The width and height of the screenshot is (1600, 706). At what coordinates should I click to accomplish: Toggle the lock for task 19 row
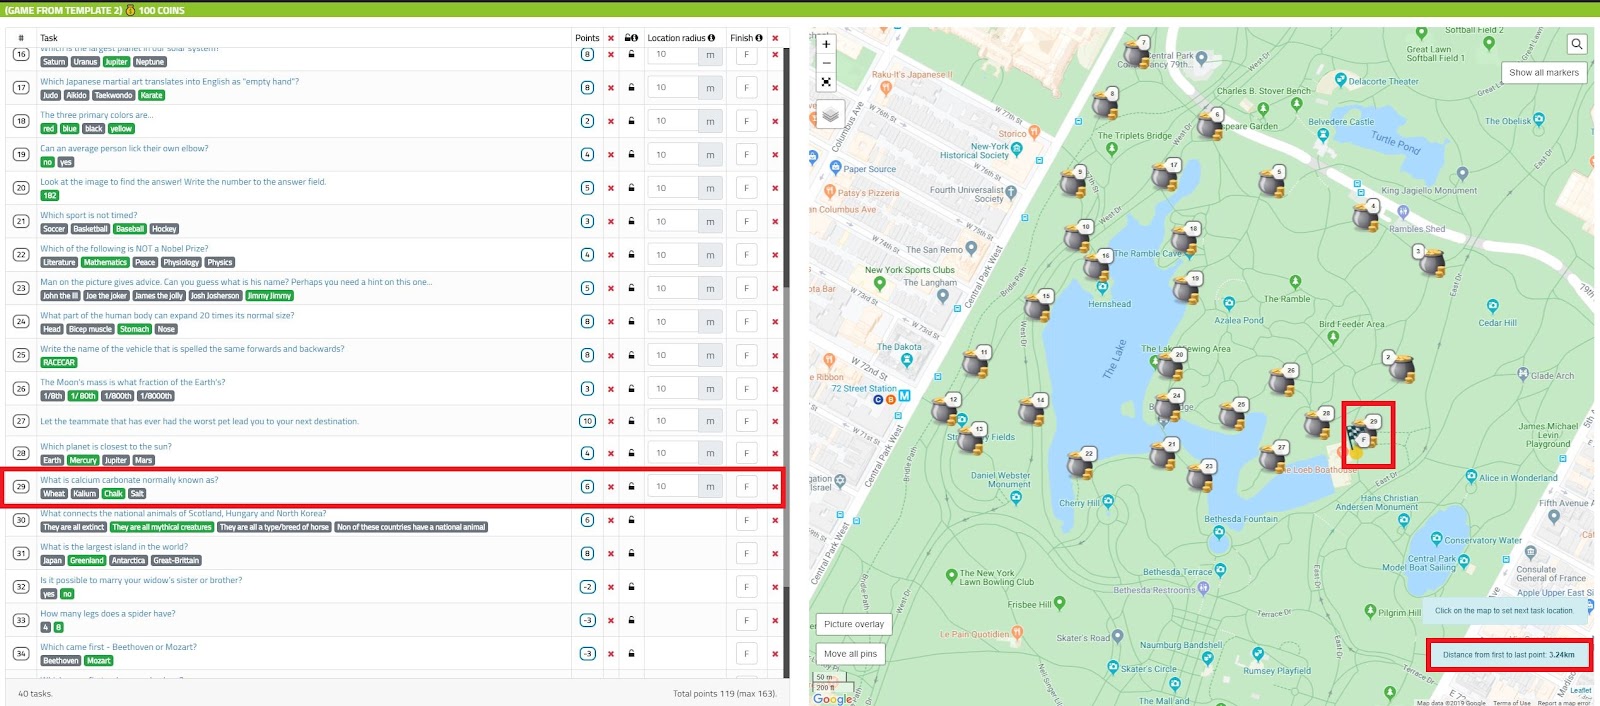point(631,155)
